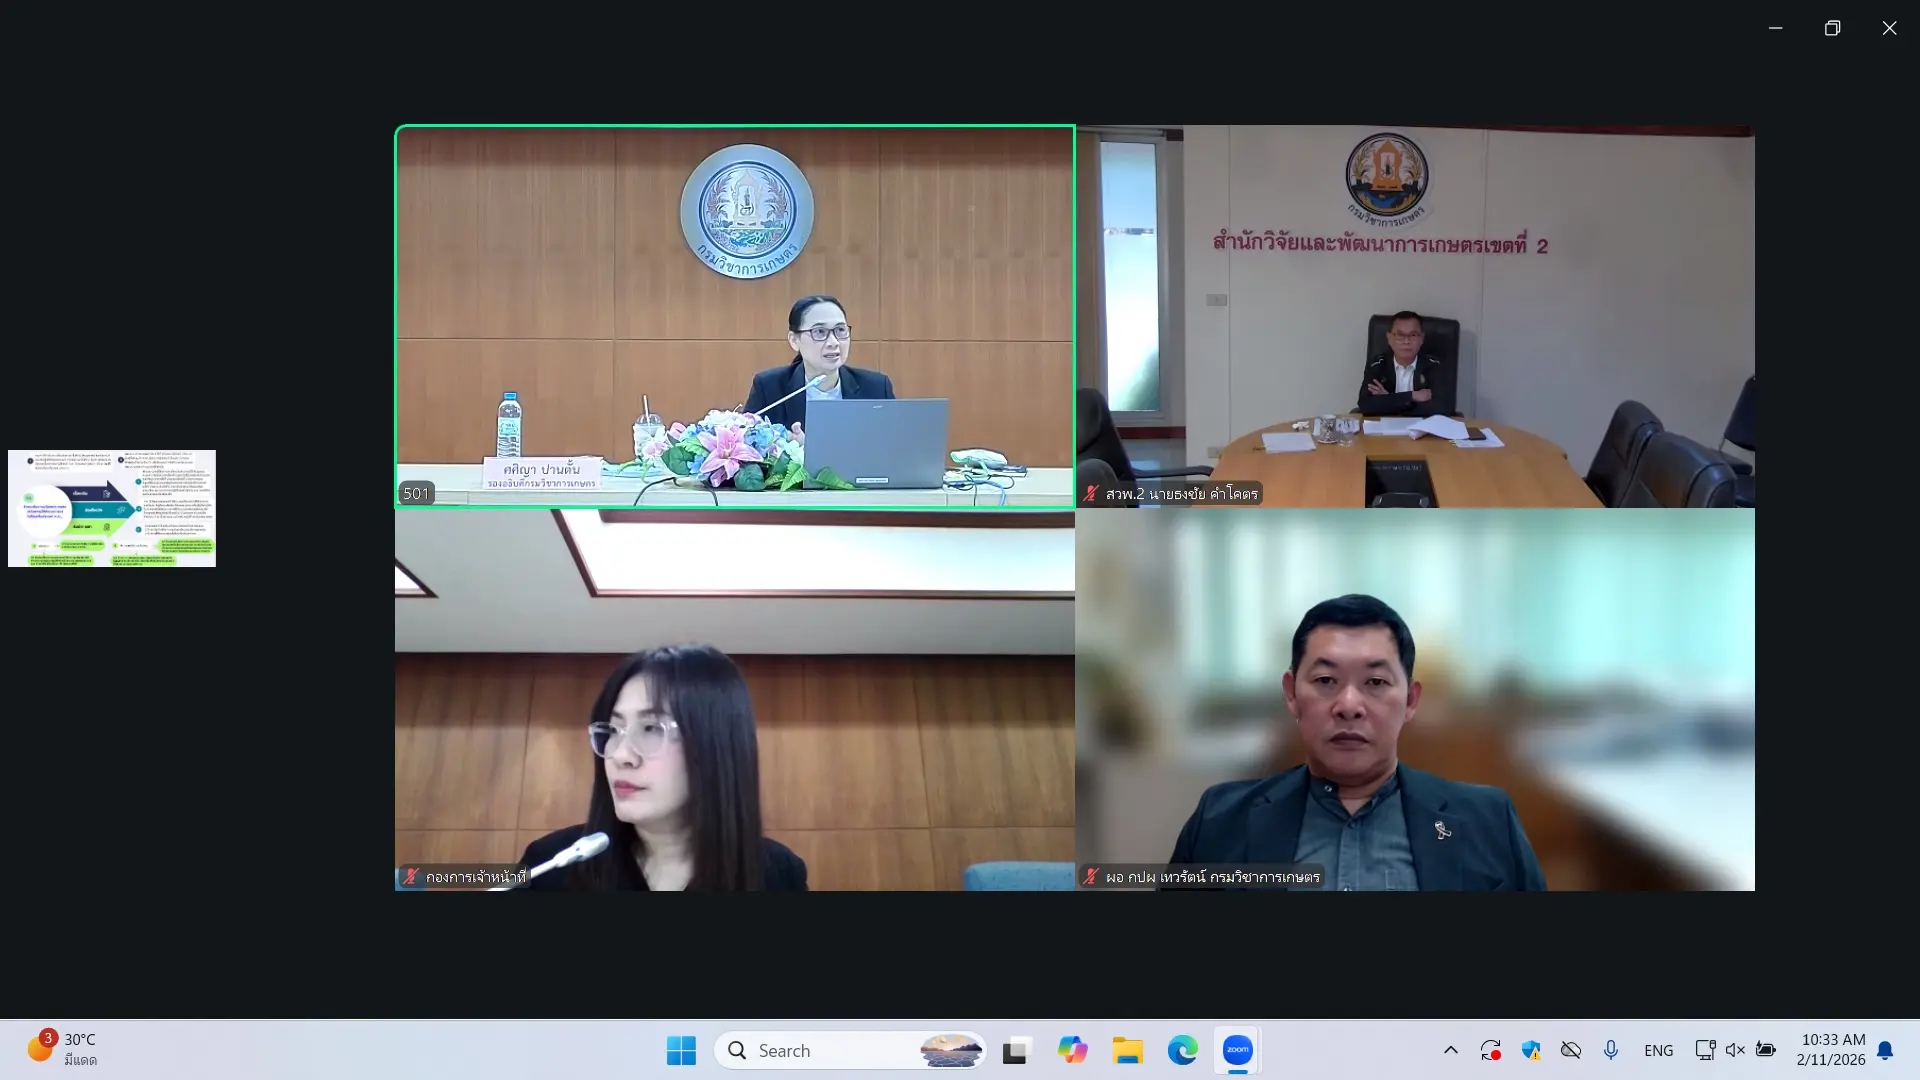This screenshot has height=1080, width=1920.
Task: Click the sync update tray icon
Action: click(1491, 1050)
